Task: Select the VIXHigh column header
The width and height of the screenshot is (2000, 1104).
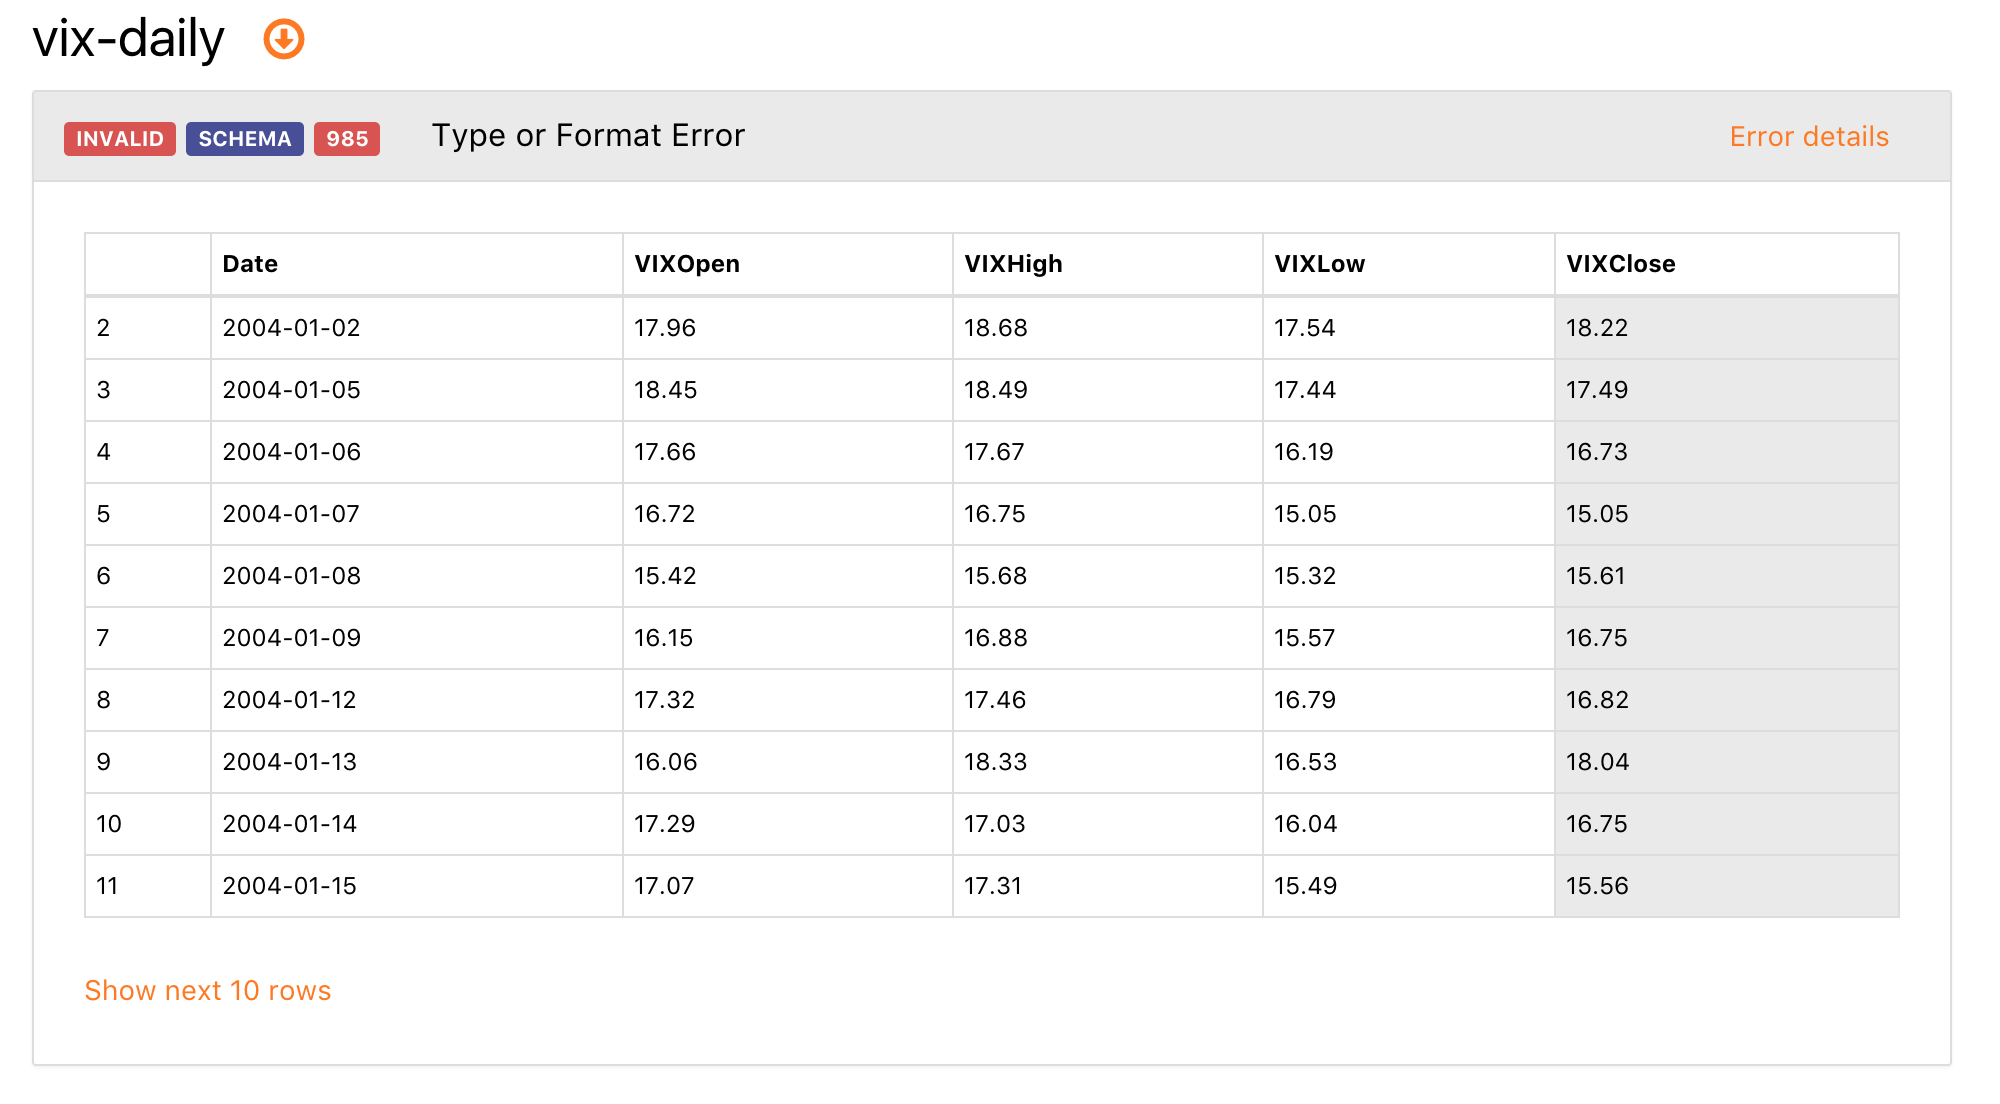Action: pyautogui.click(x=1108, y=264)
